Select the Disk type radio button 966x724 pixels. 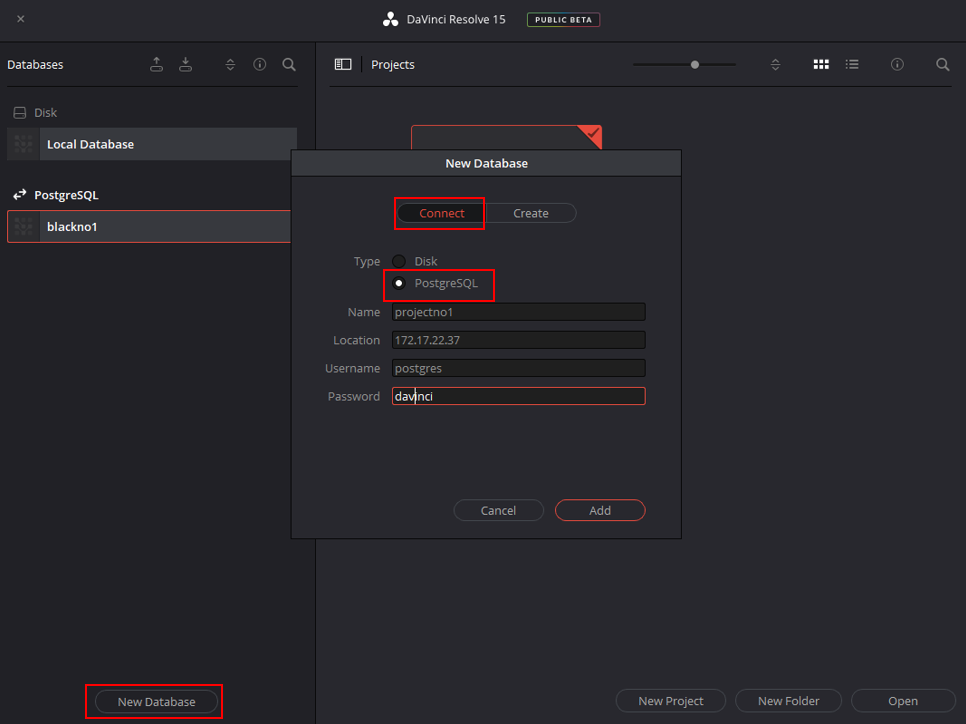point(399,261)
